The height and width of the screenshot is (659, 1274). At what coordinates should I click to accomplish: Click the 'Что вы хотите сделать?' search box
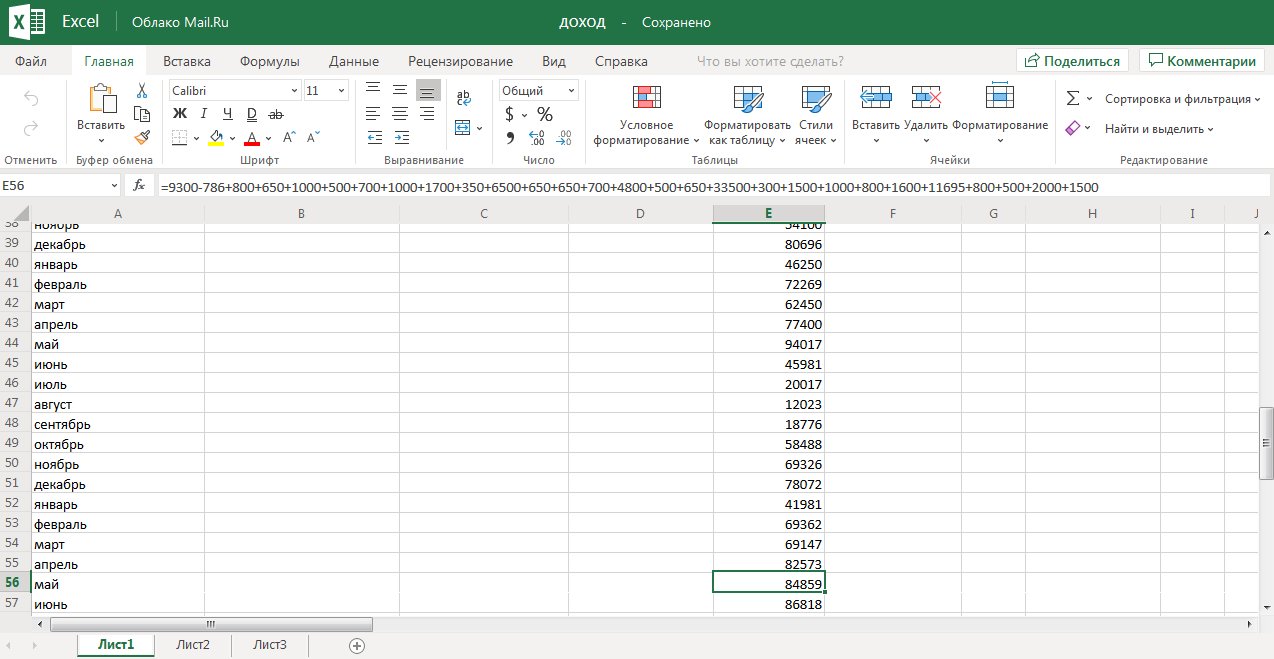point(770,61)
